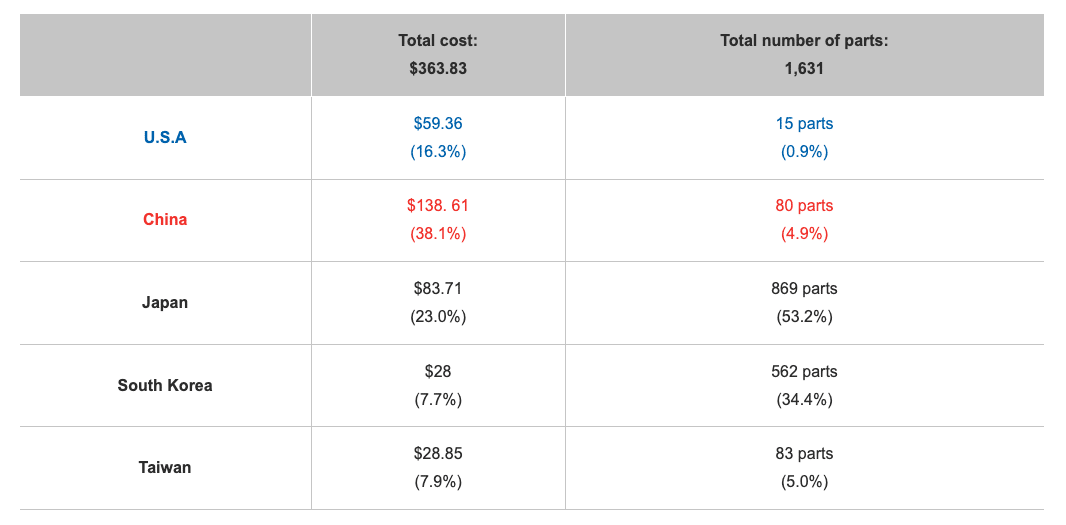Select the red (38.1%) cost percentage
The height and width of the screenshot is (525, 1066).
(x=438, y=234)
